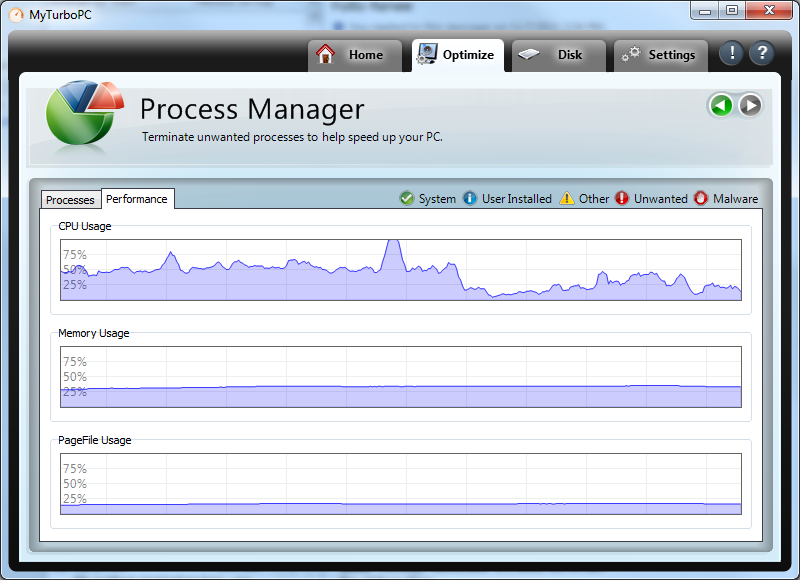Click the 'Memory Usage' label
This screenshot has height=580, width=800.
click(x=94, y=333)
